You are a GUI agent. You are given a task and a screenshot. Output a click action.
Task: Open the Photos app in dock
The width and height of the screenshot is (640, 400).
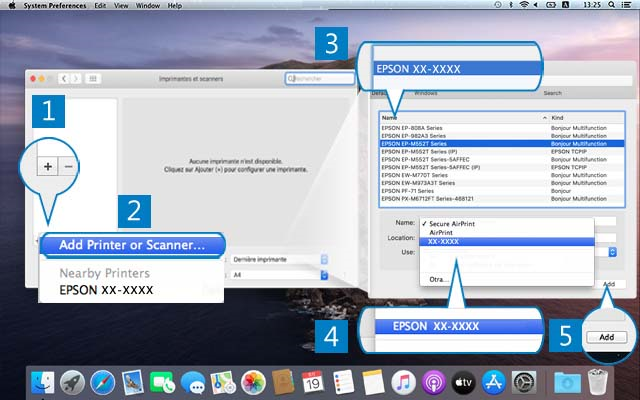coord(252,381)
